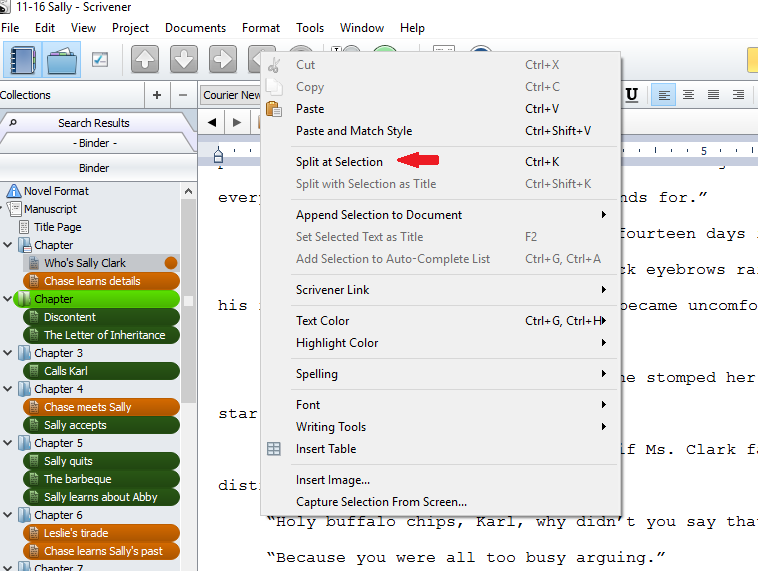Move item right with the right-arrow button
The height and width of the screenshot is (571, 758).
[222, 59]
